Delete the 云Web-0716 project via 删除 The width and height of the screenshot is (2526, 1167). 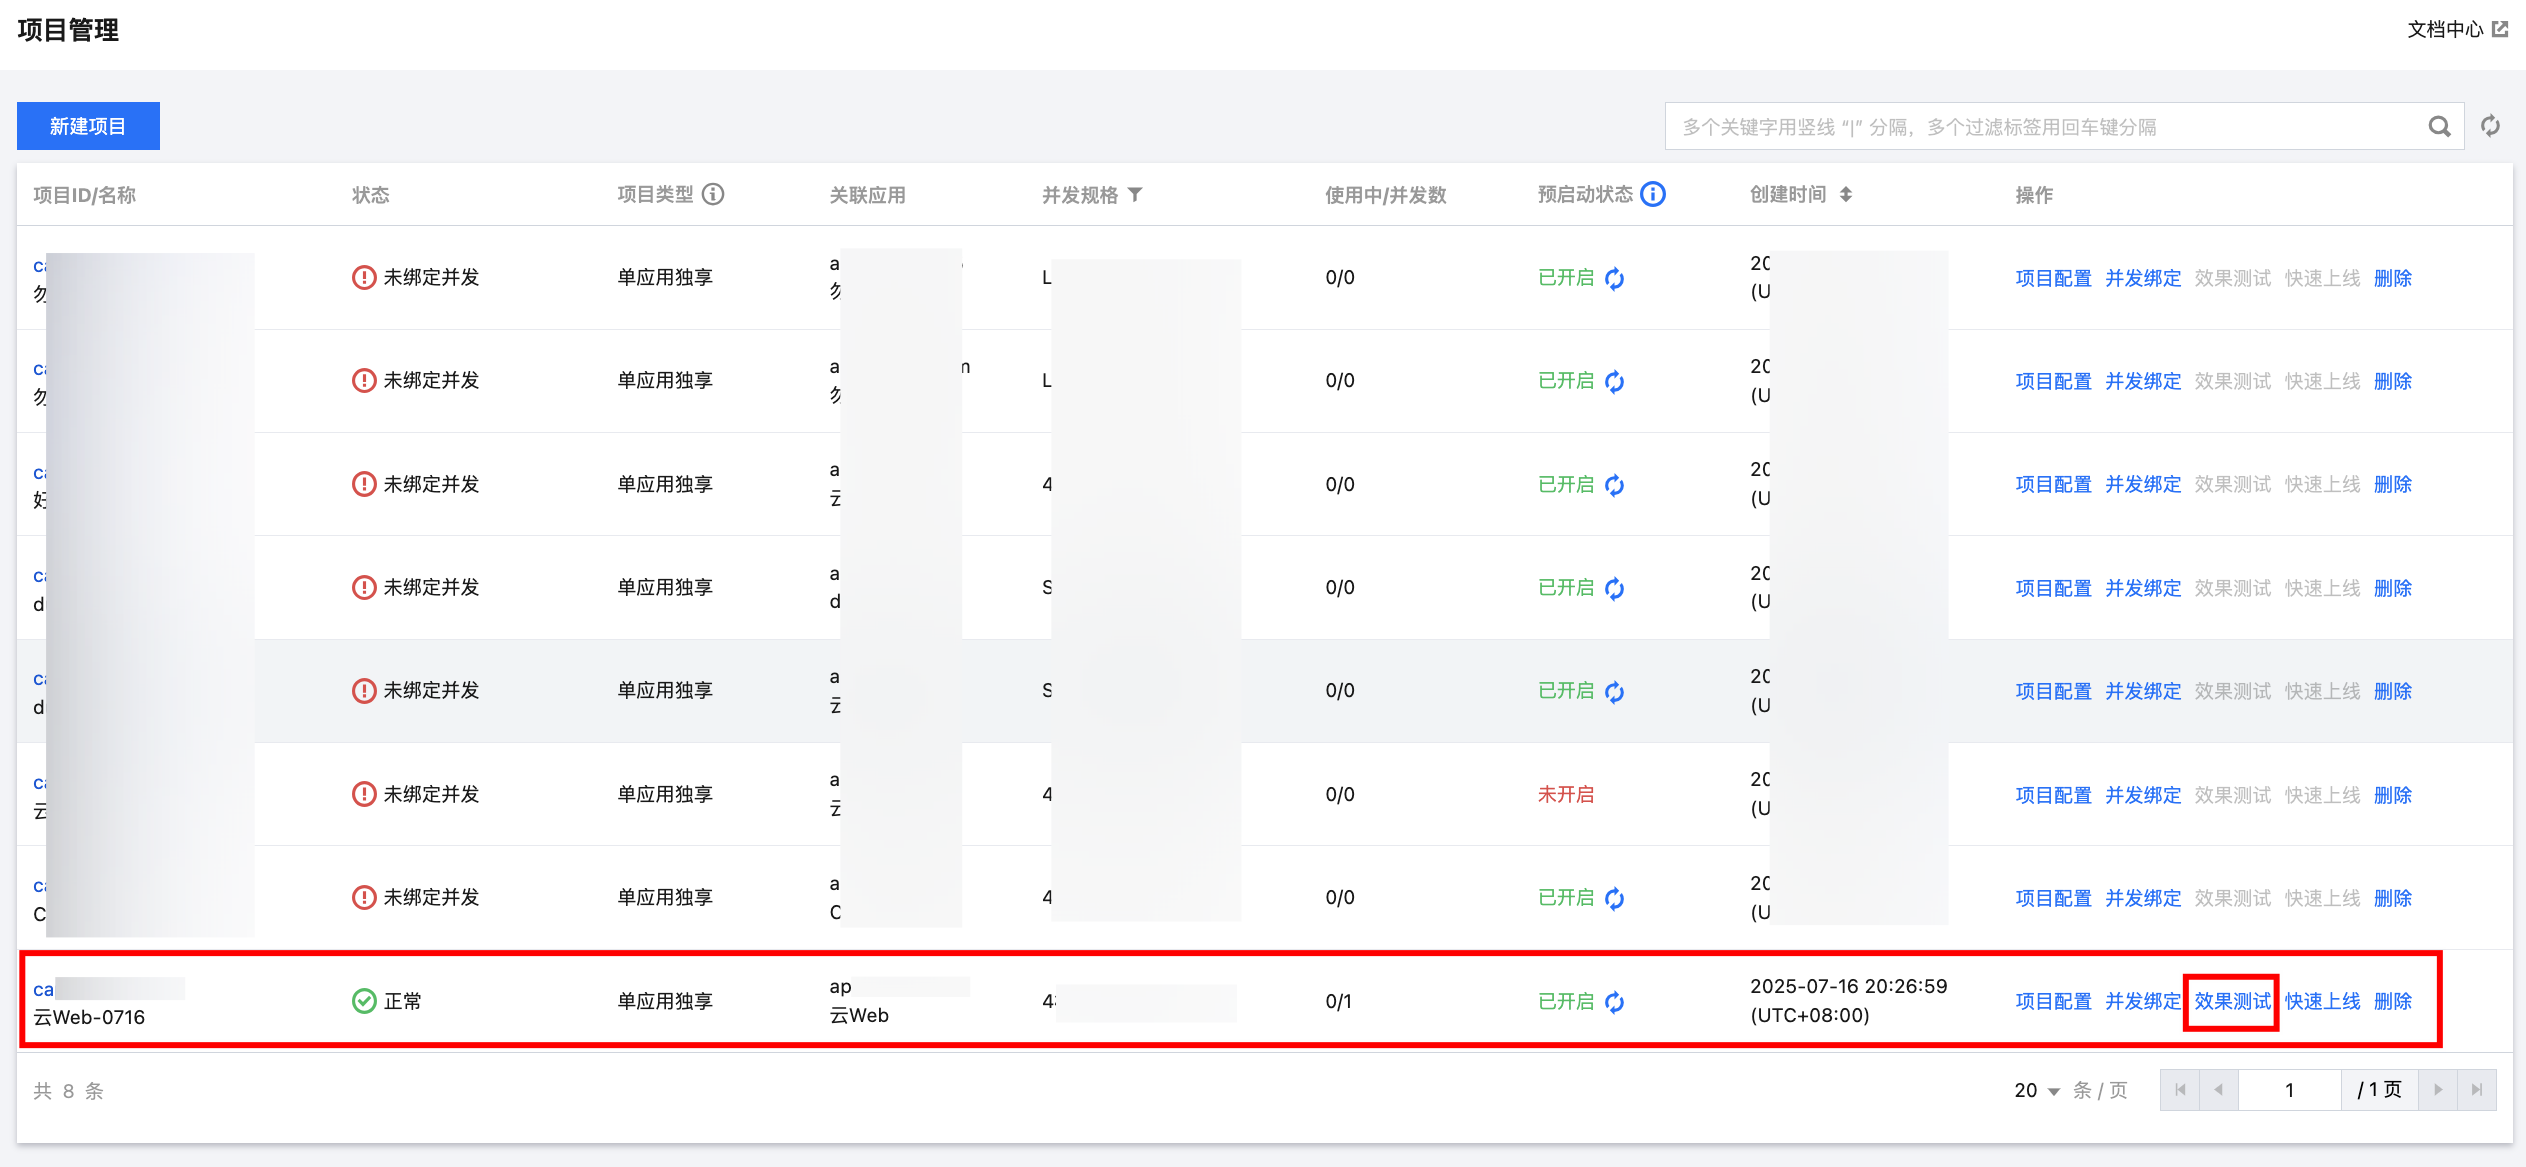tap(2393, 1001)
